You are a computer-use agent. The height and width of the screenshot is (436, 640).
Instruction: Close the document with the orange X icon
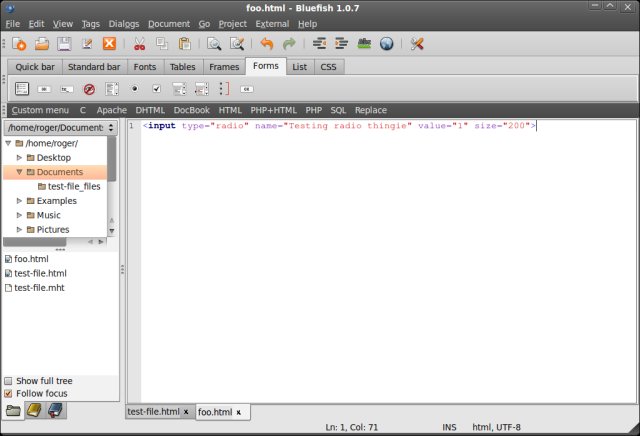[109, 43]
